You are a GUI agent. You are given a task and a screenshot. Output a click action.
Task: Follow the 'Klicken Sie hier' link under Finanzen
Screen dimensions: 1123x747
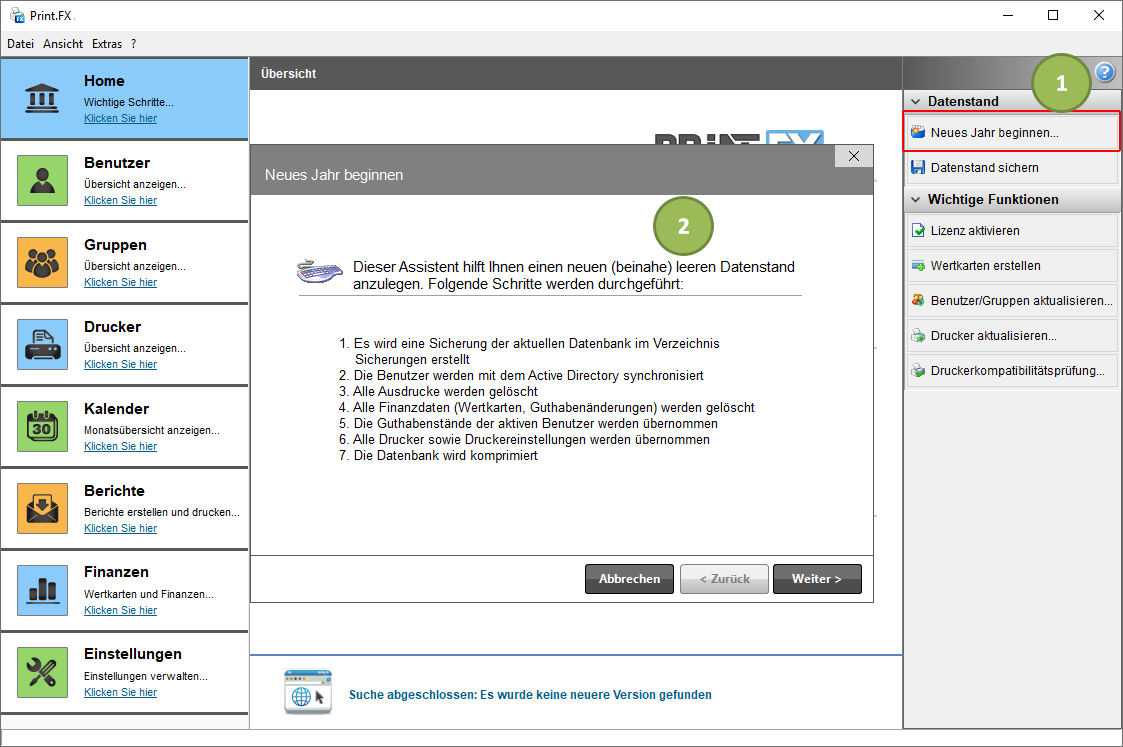[x=120, y=610]
